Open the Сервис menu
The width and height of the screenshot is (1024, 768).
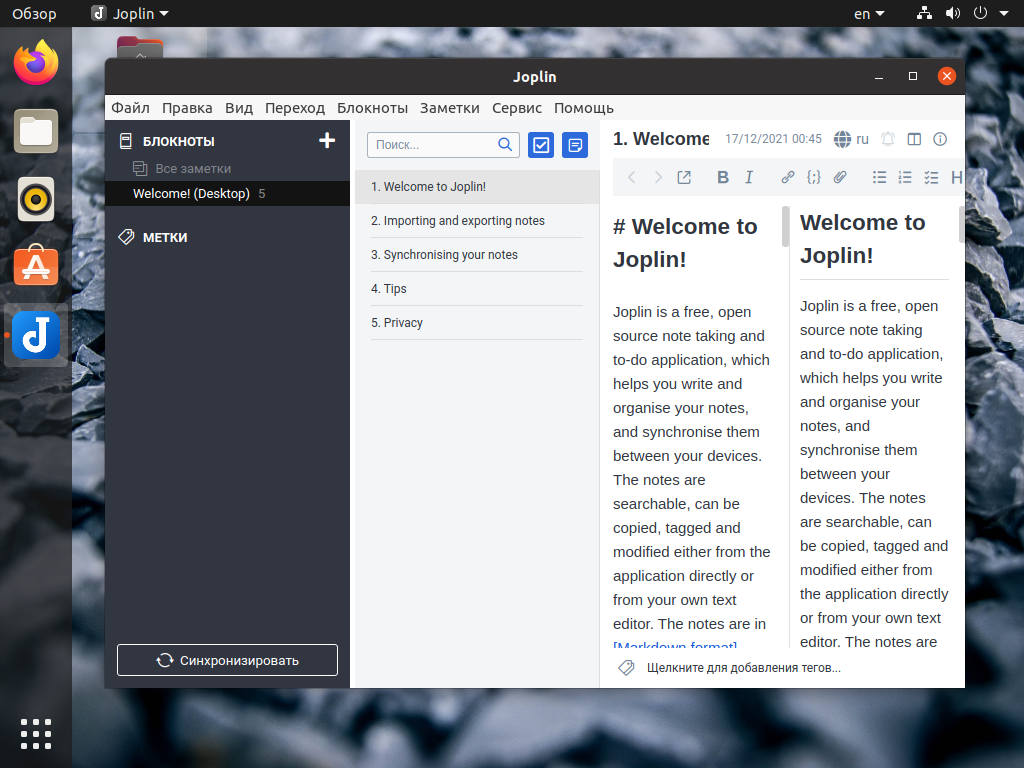coord(517,108)
